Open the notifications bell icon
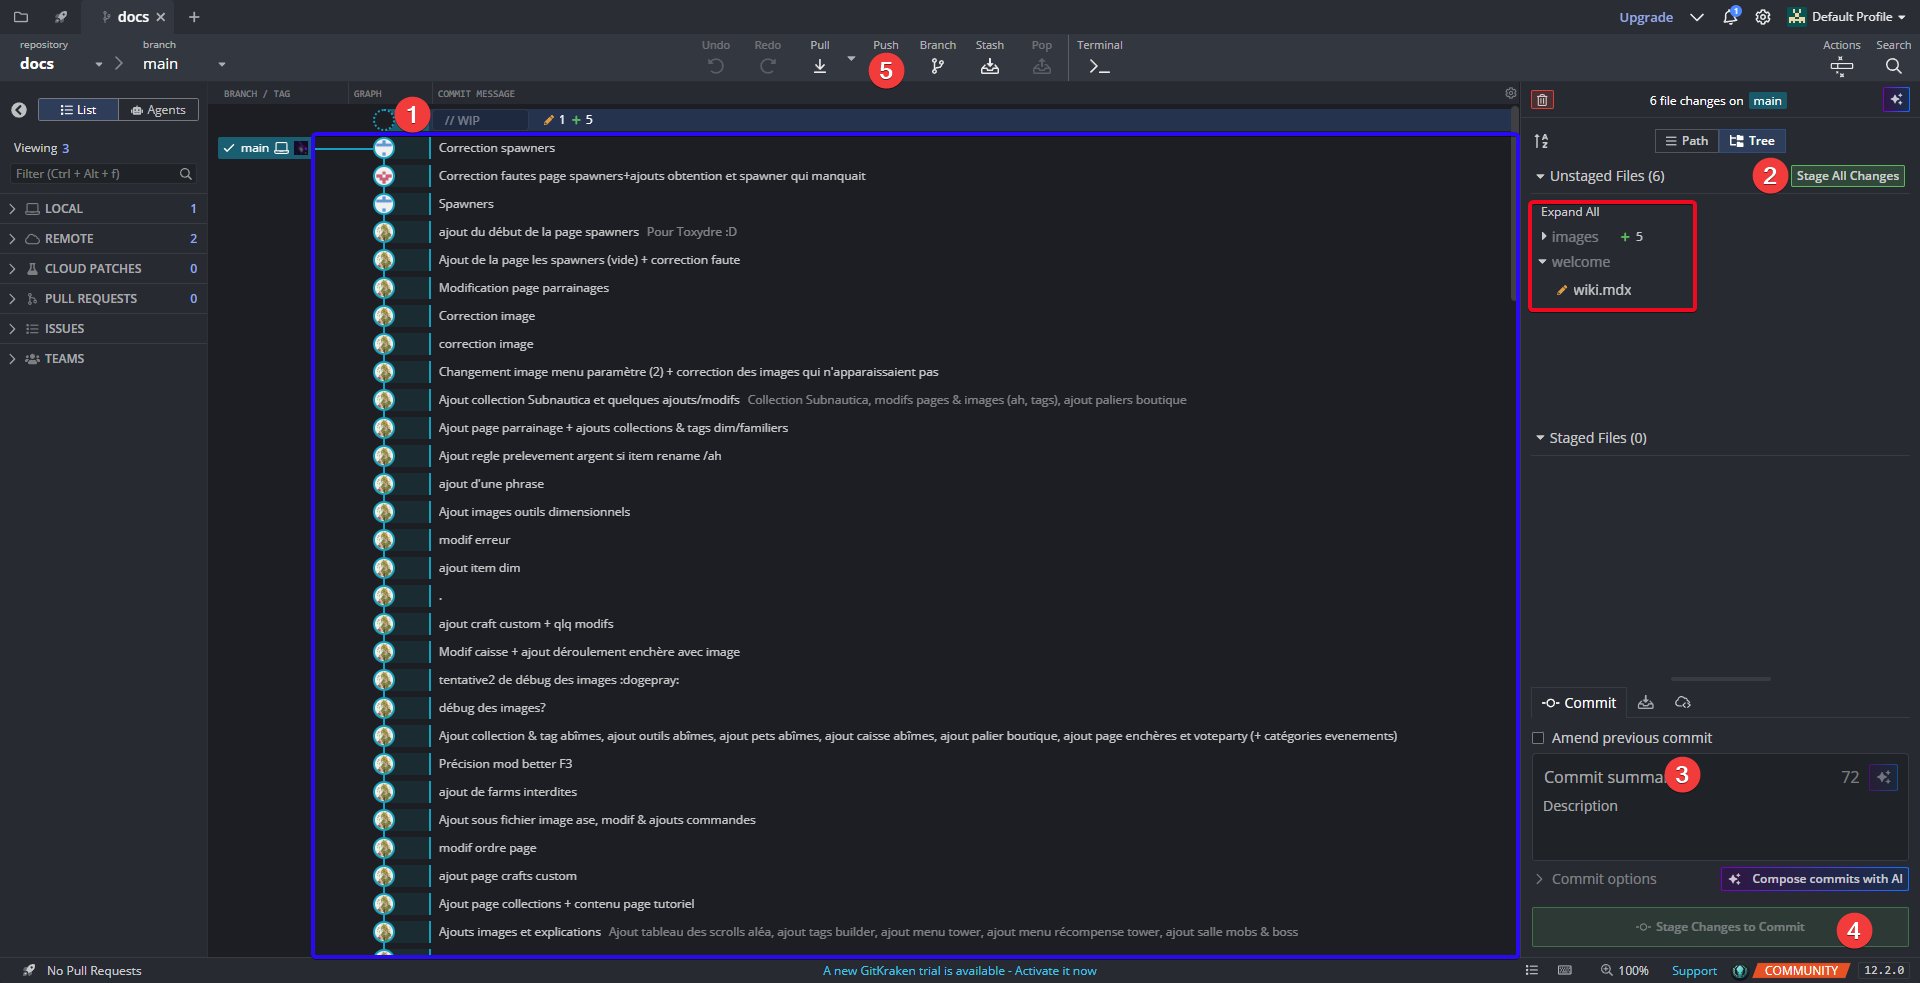1920x983 pixels. click(x=1730, y=17)
